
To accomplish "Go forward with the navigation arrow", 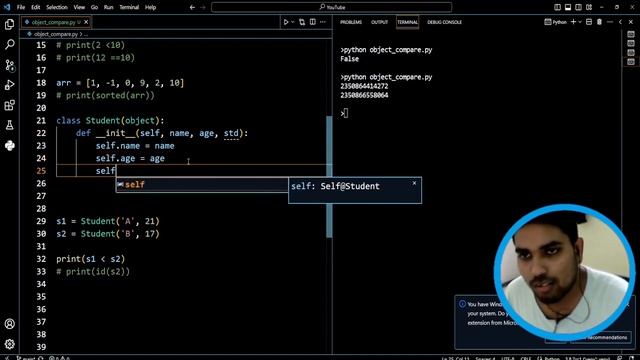I will (x=203, y=7).
